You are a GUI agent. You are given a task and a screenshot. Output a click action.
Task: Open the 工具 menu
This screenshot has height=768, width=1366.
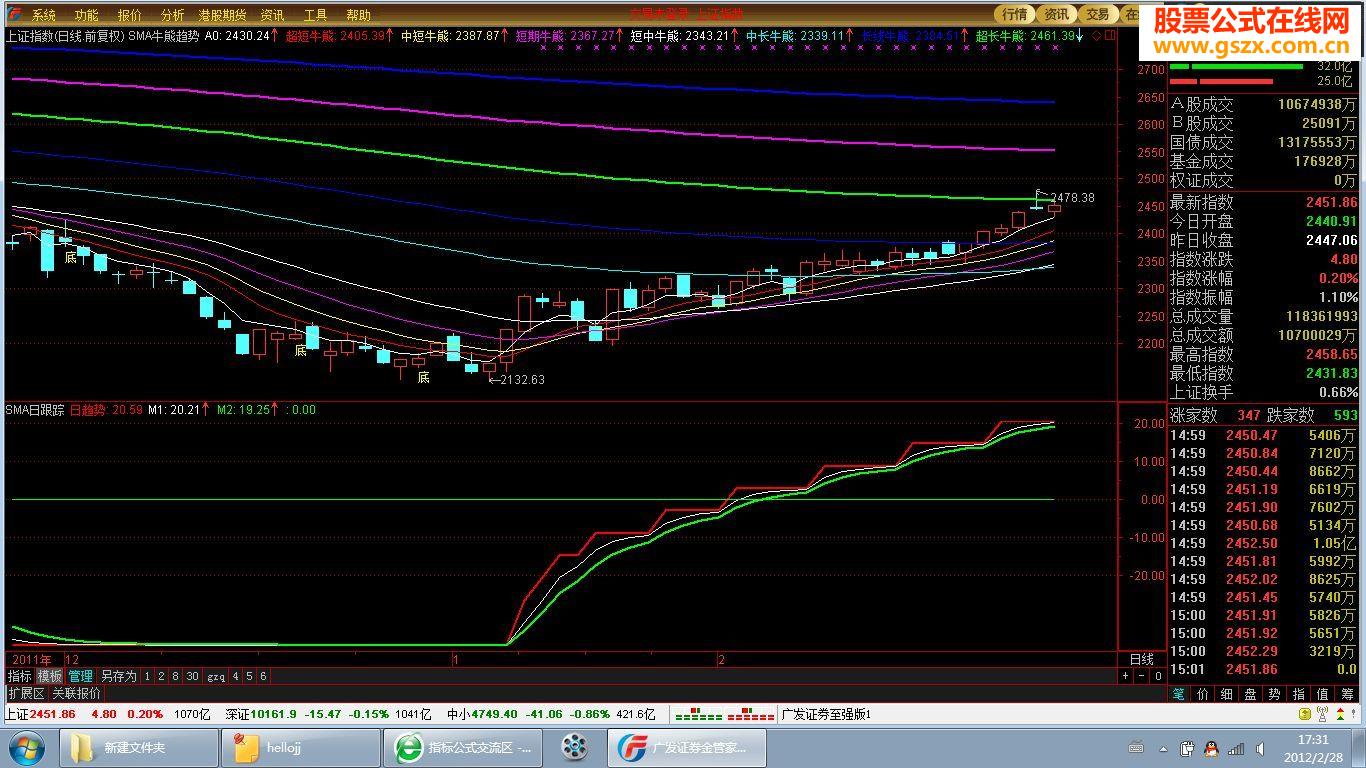click(315, 15)
